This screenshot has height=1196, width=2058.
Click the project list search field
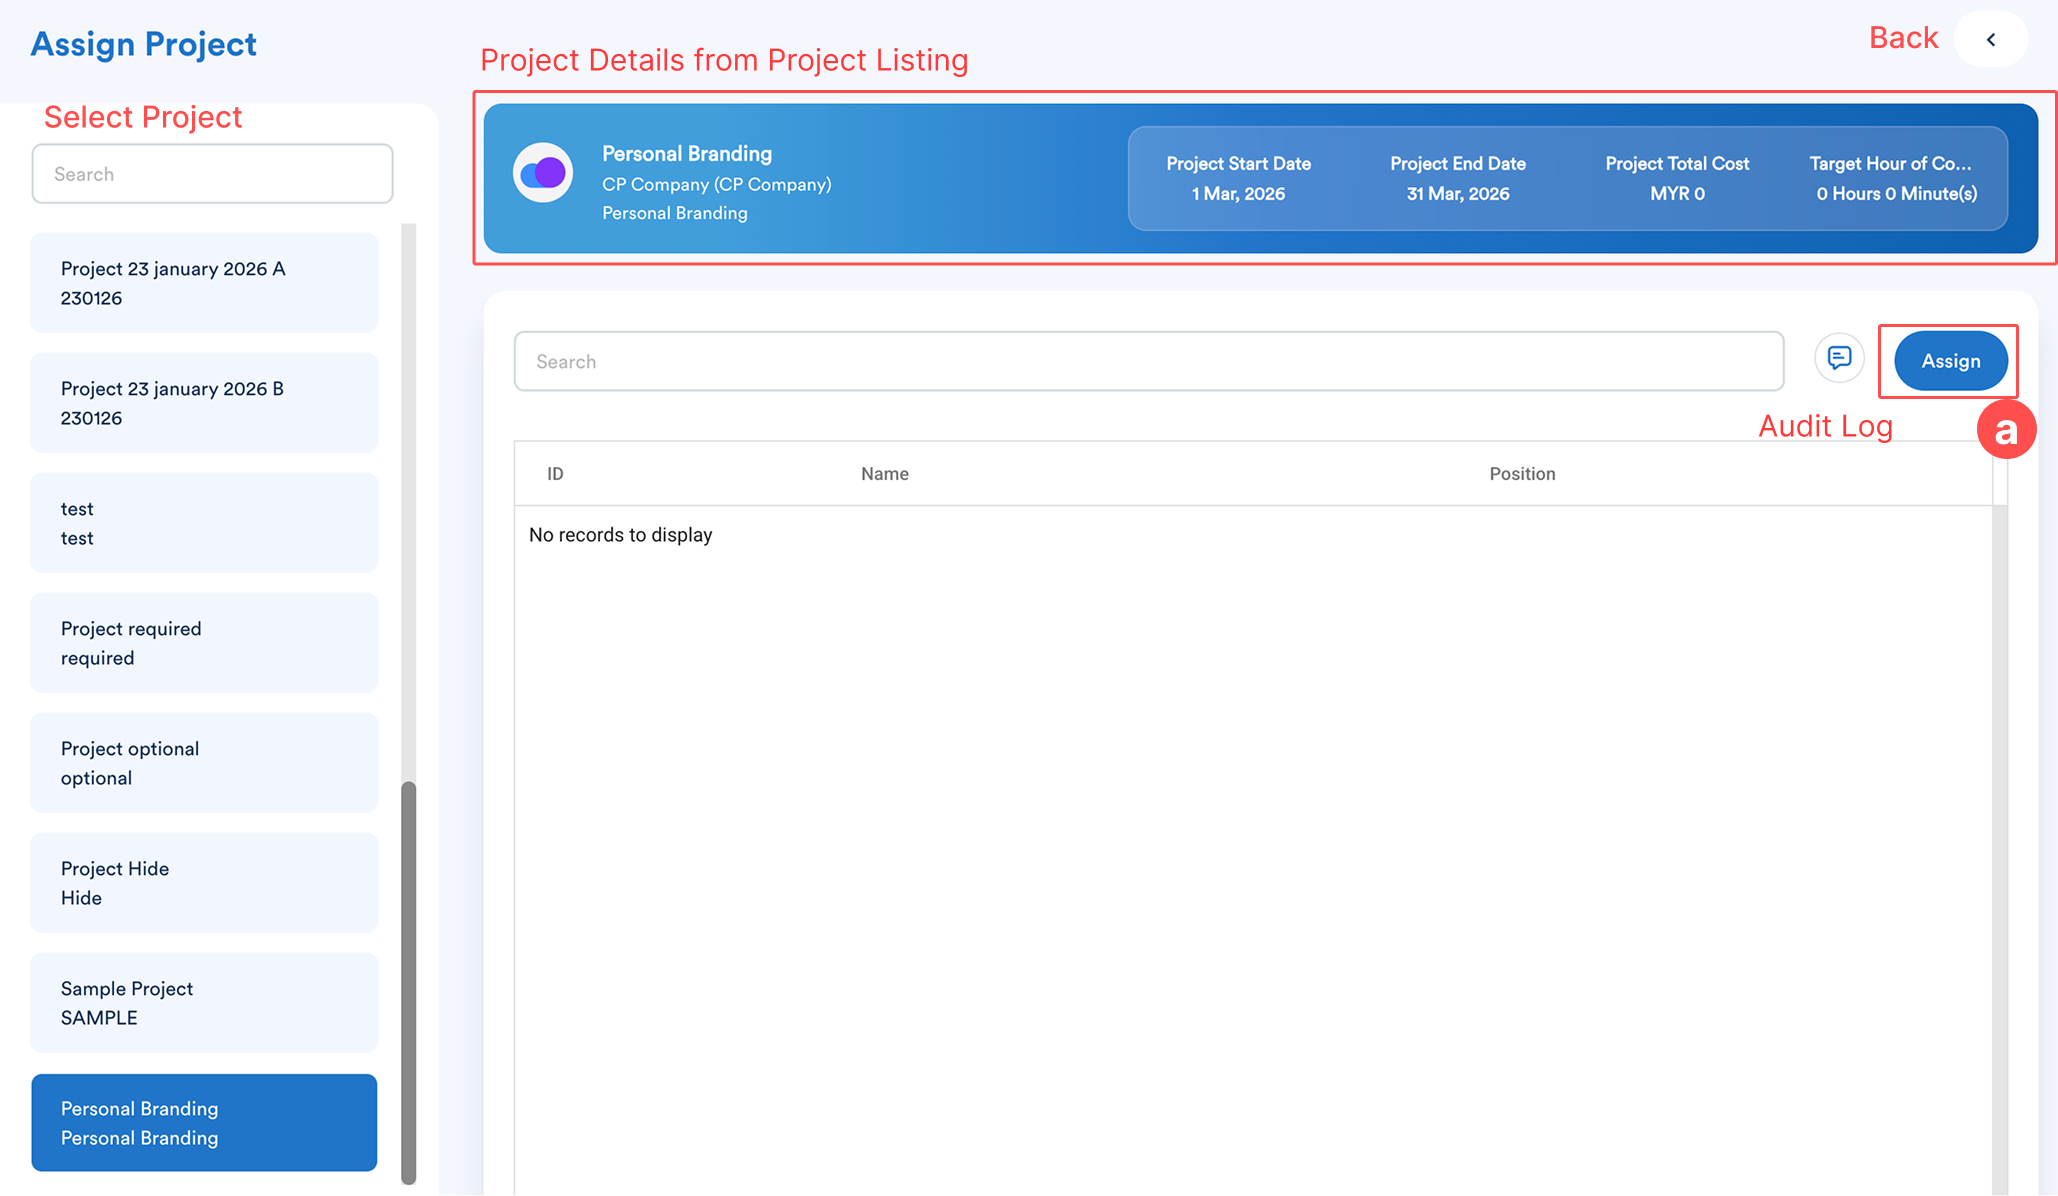pos(212,174)
